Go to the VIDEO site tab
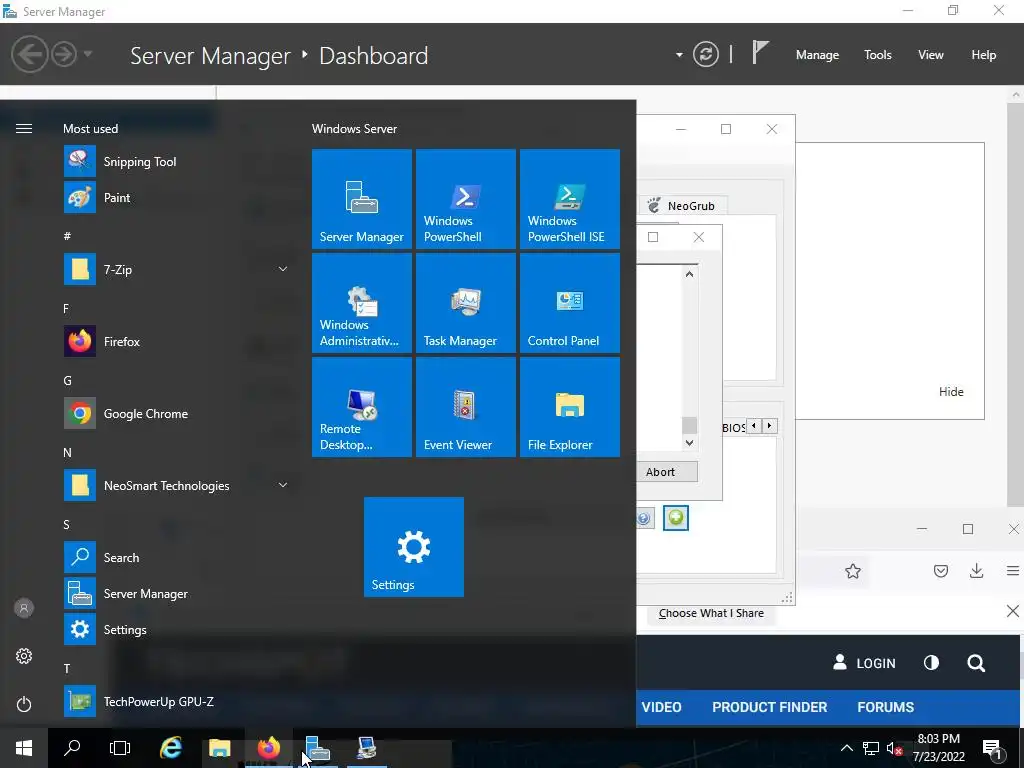Viewport: 1024px width, 768px height. [x=661, y=707]
